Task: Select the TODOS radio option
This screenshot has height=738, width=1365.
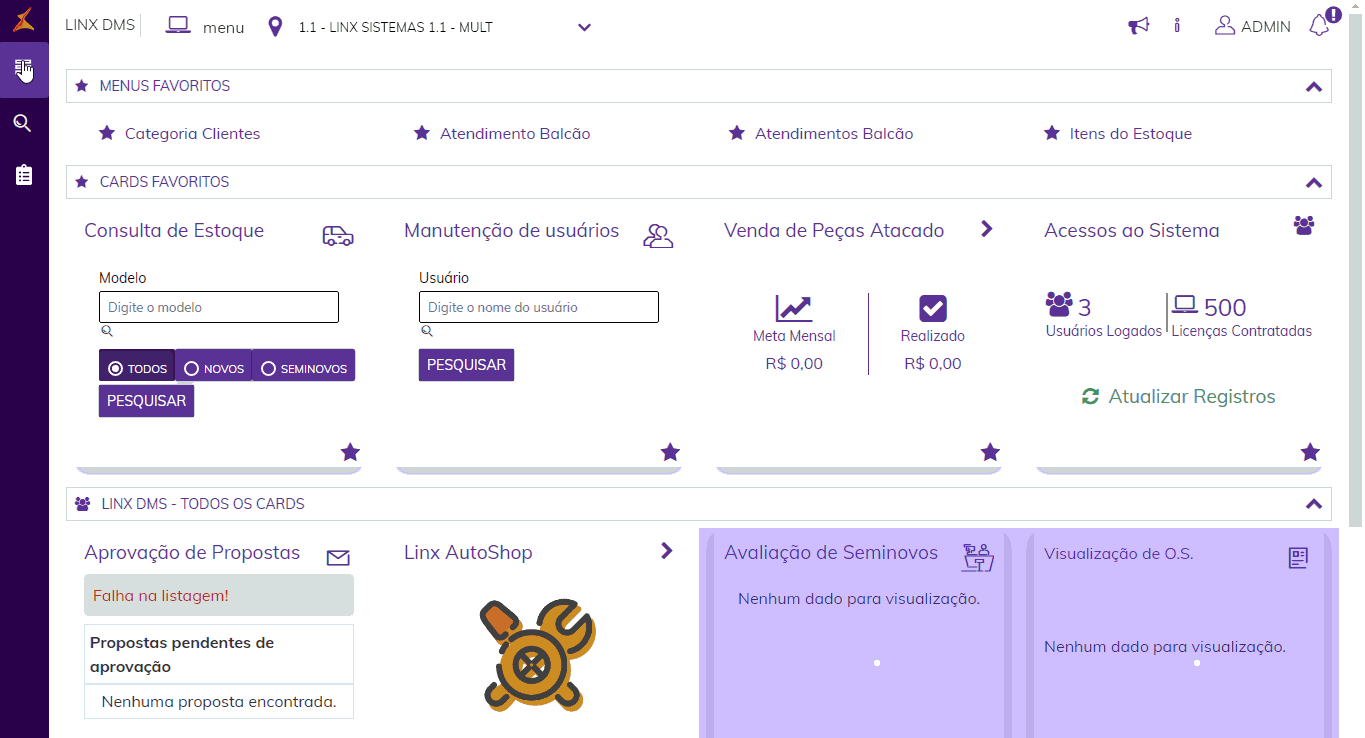Action: pos(137,365)
